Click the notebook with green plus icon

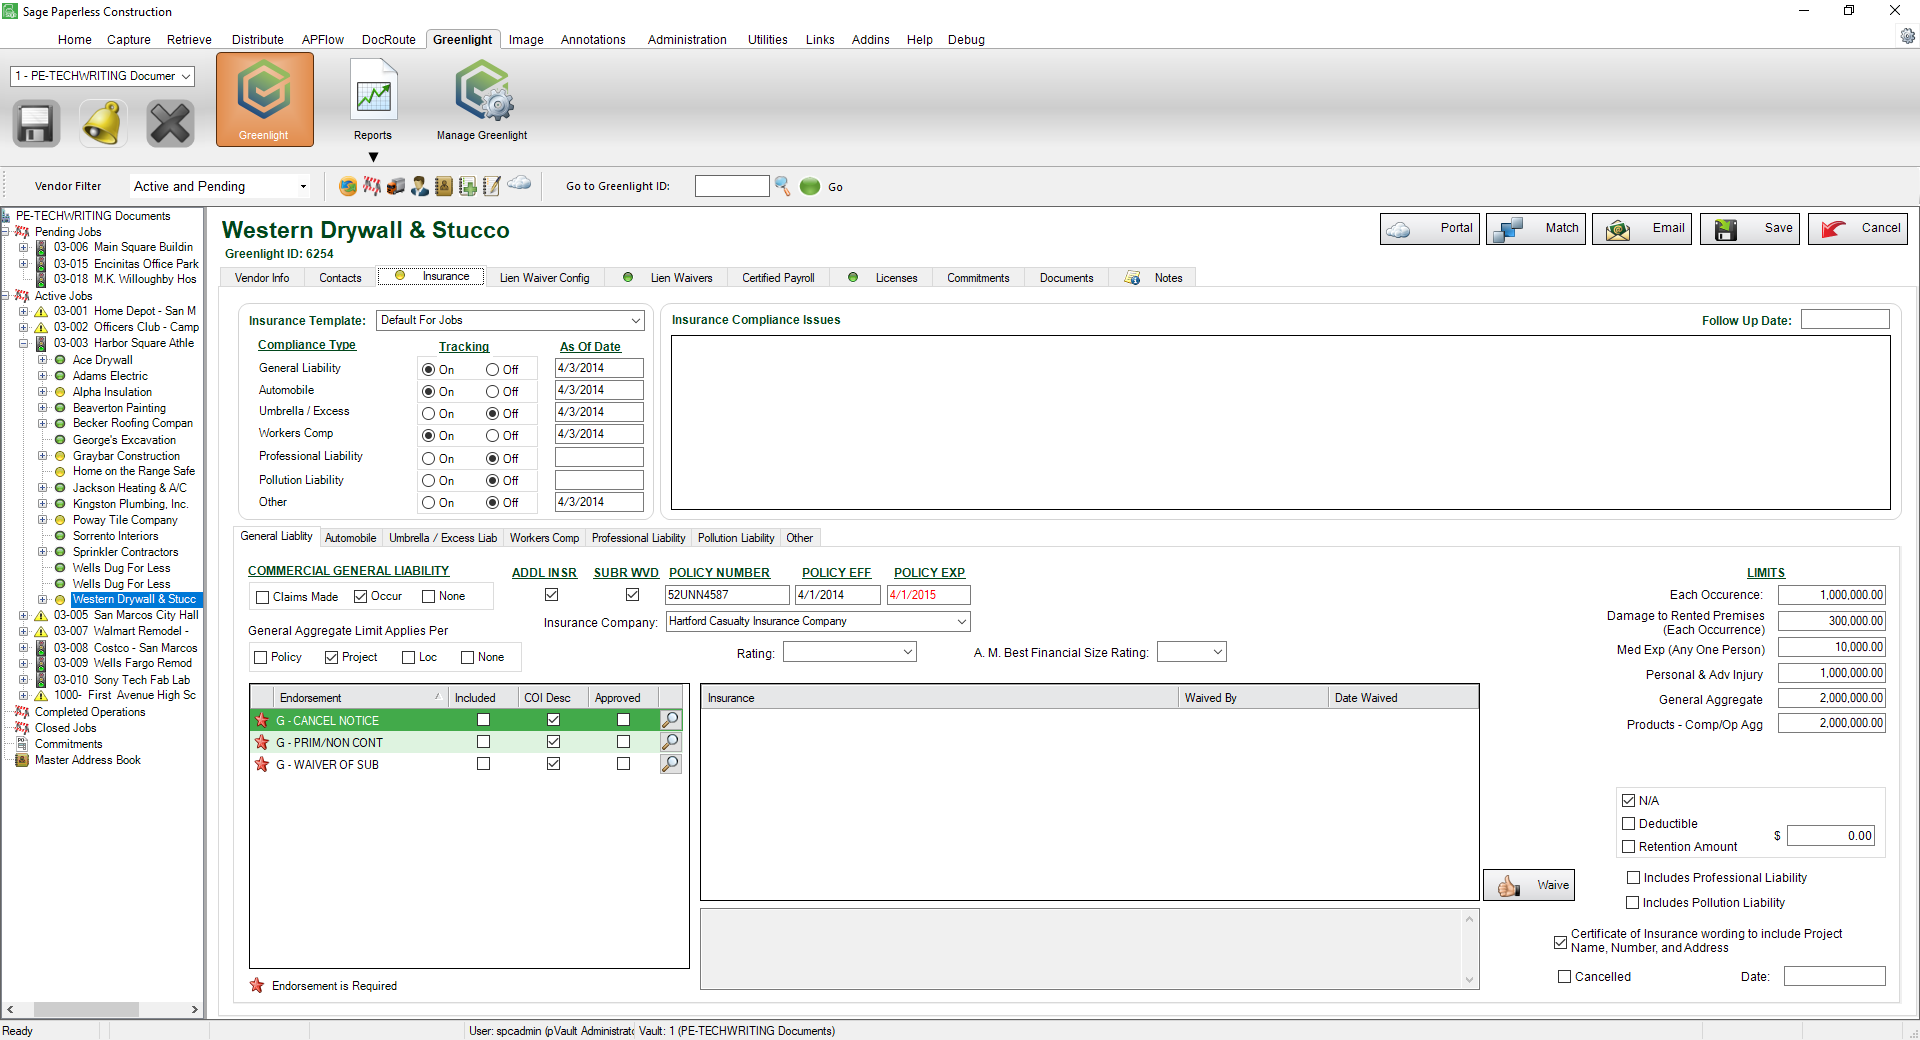tap(468, 186)
